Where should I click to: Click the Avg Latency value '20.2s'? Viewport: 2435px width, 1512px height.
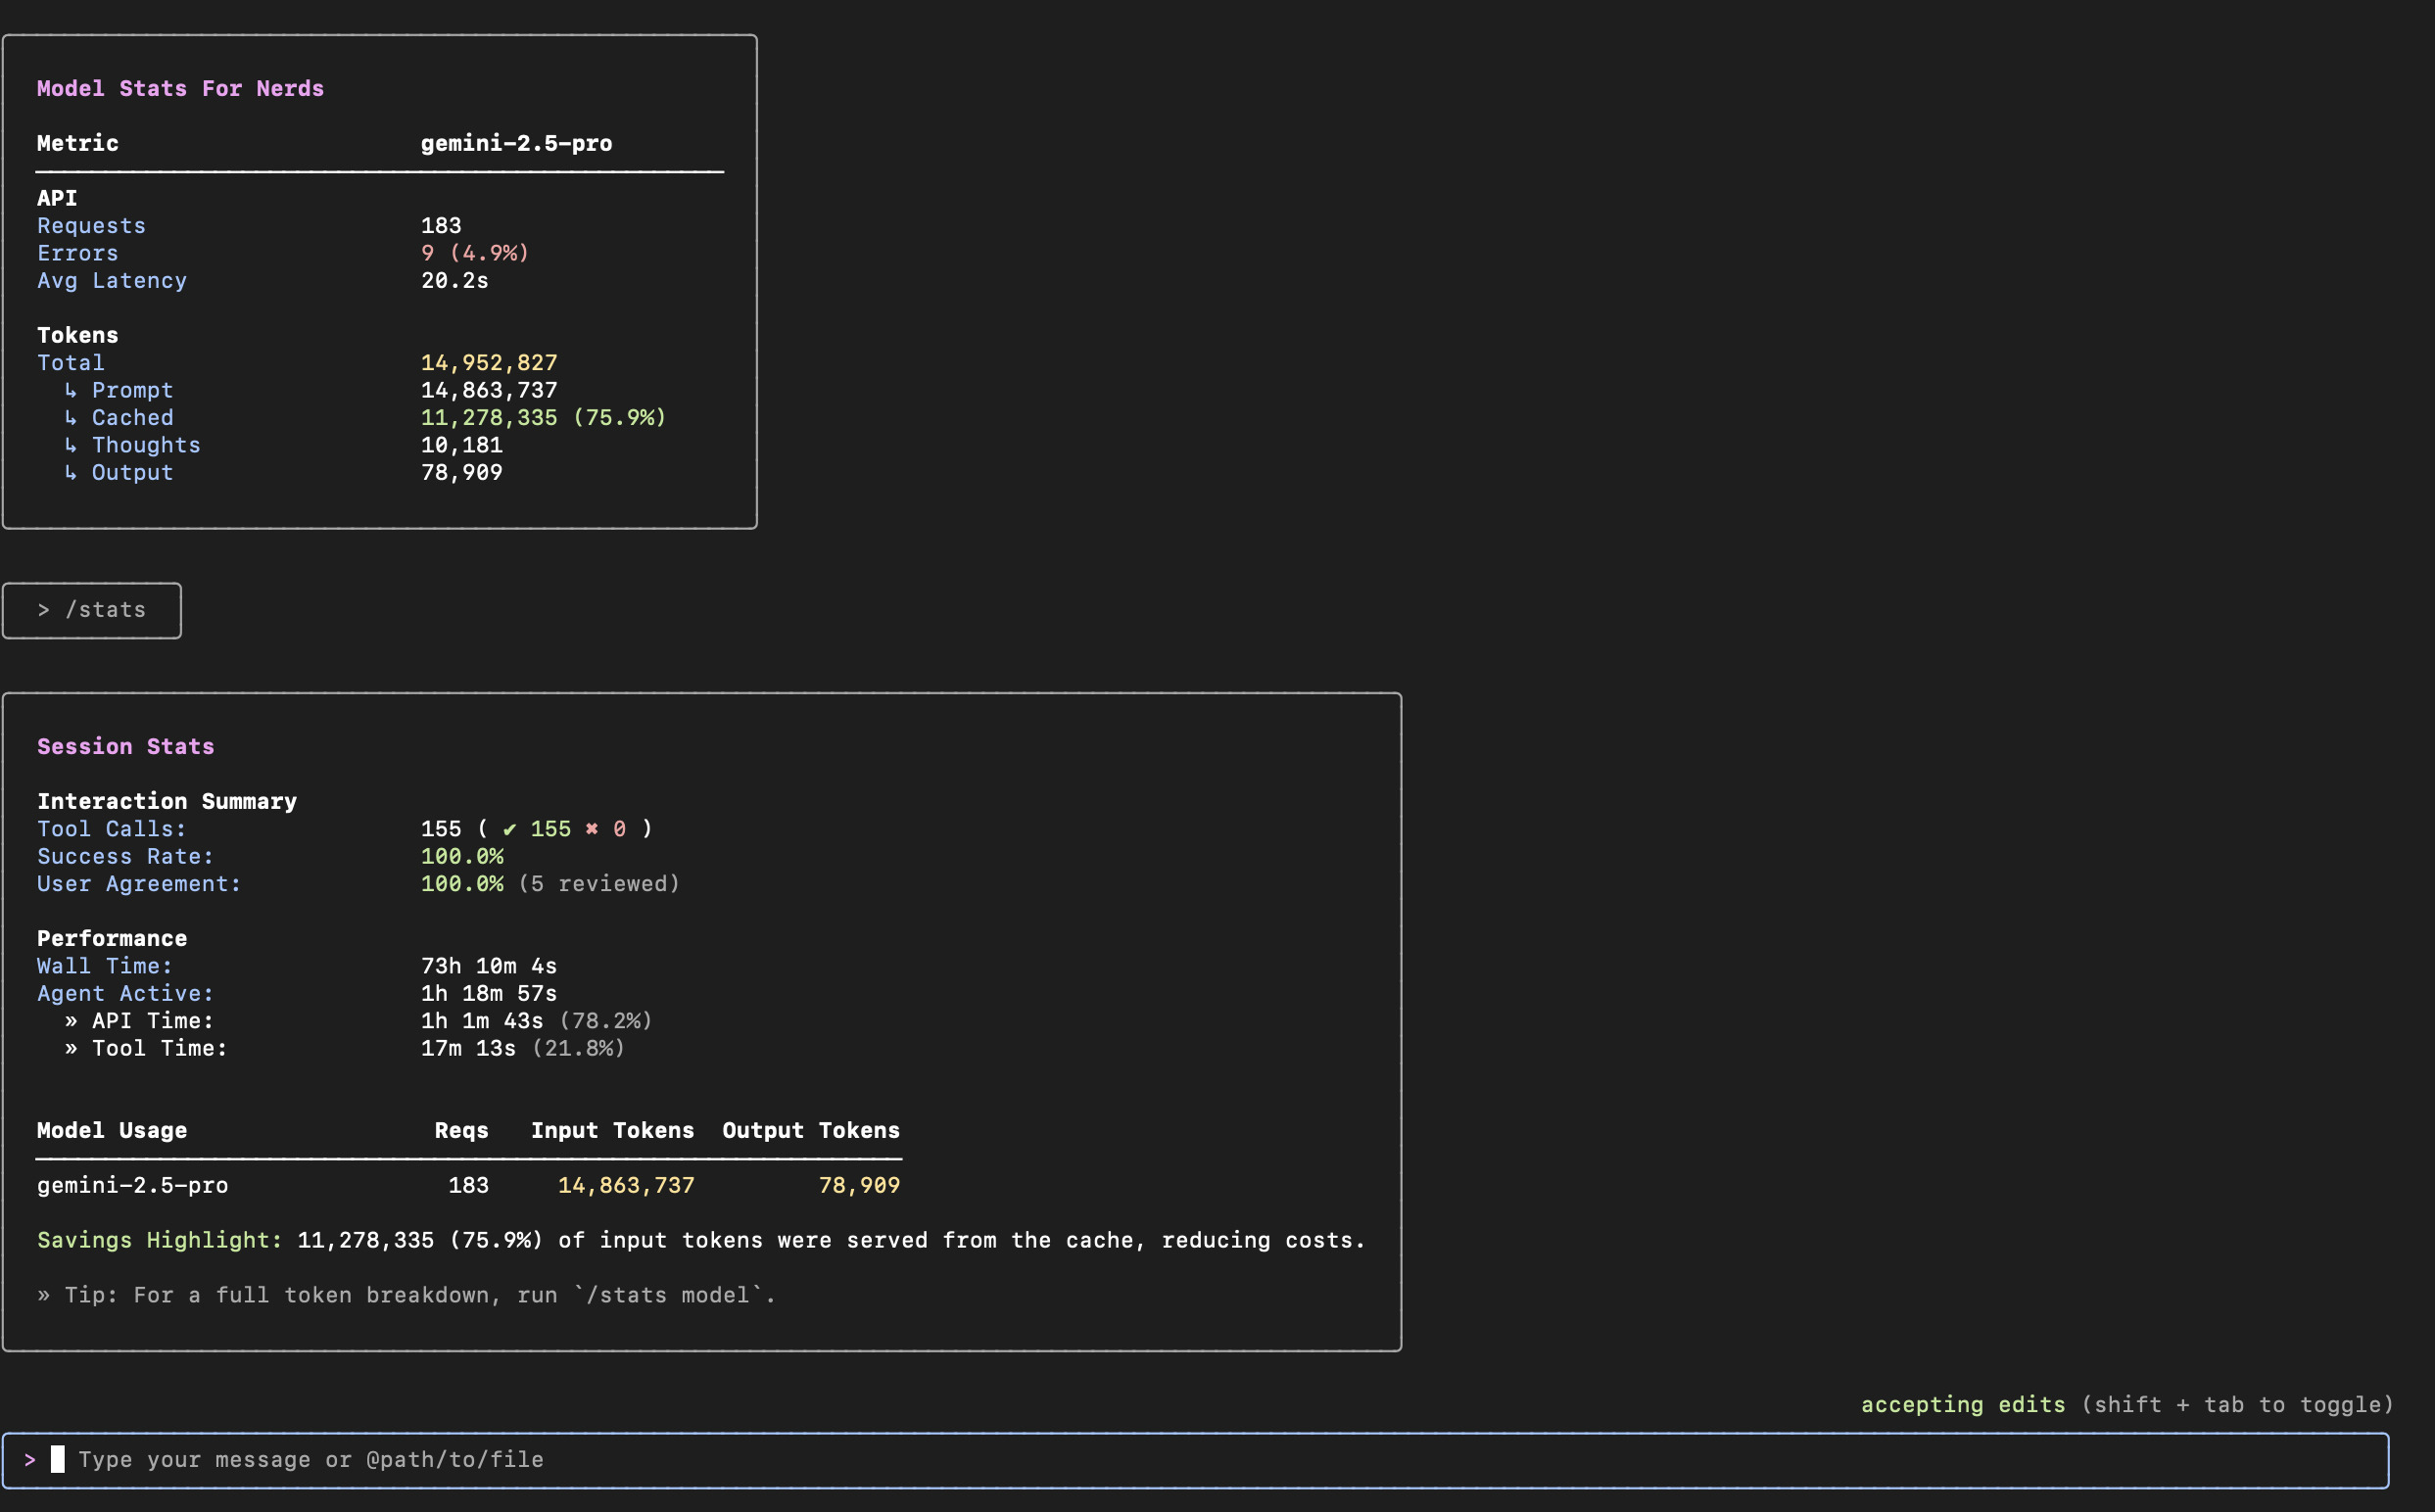455,281
